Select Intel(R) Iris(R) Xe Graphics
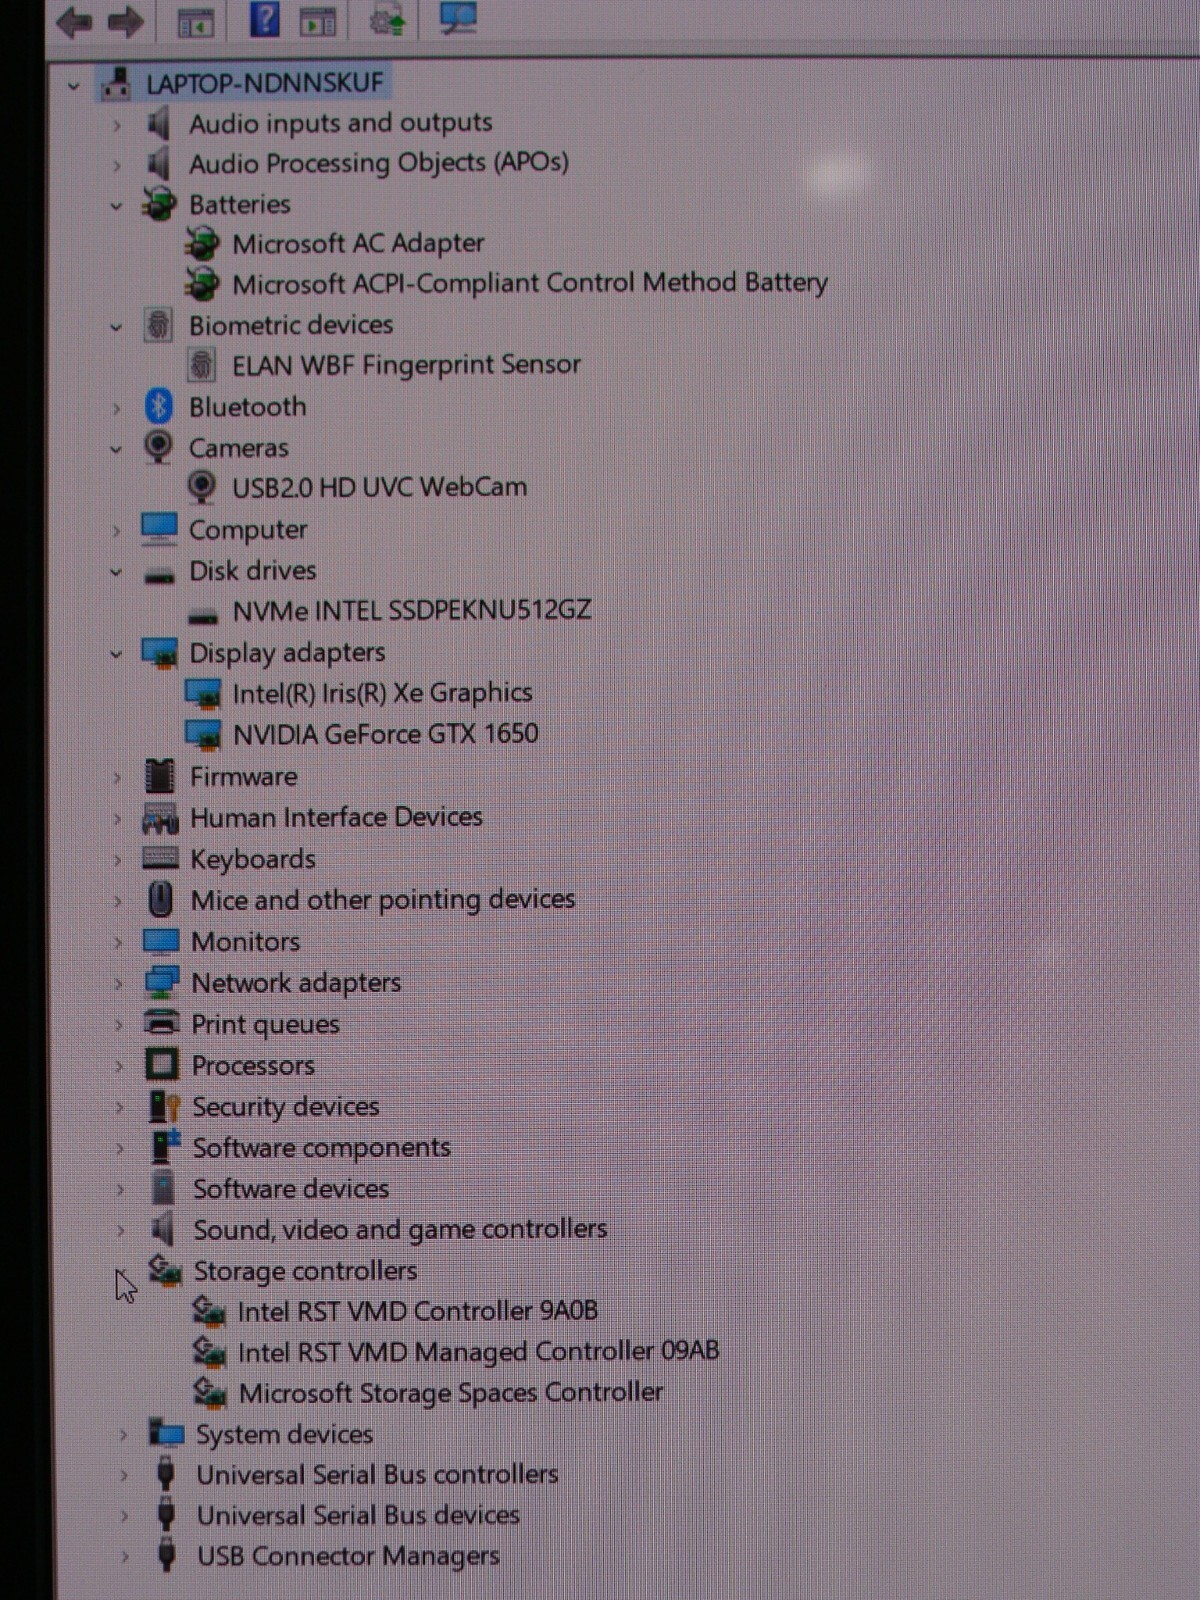Viewport: 1200px width, 1600px height. point(382,693)
